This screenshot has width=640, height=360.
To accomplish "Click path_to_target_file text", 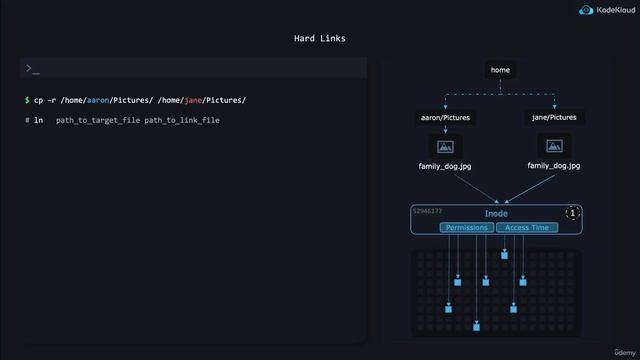I will [x=98, y=120].
